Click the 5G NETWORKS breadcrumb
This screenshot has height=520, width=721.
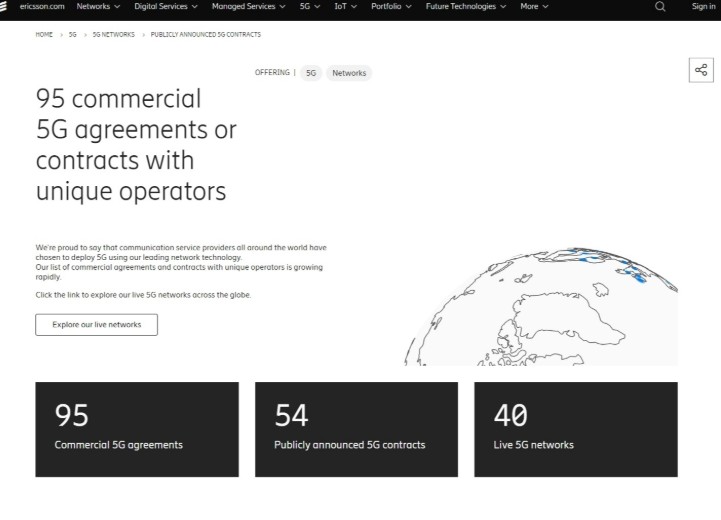point(114,34)
